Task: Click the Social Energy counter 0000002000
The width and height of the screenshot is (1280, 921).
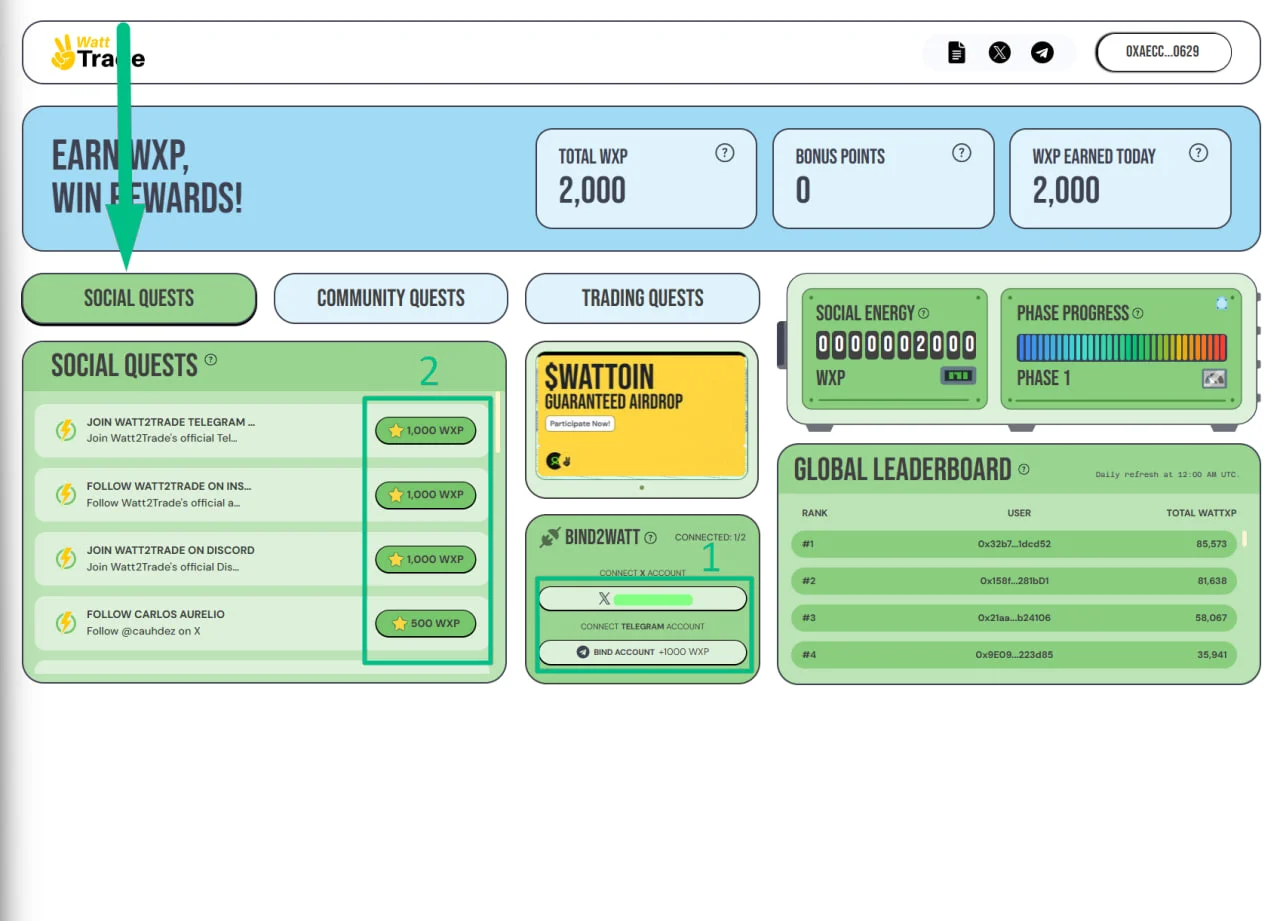Action: [896, 345]
